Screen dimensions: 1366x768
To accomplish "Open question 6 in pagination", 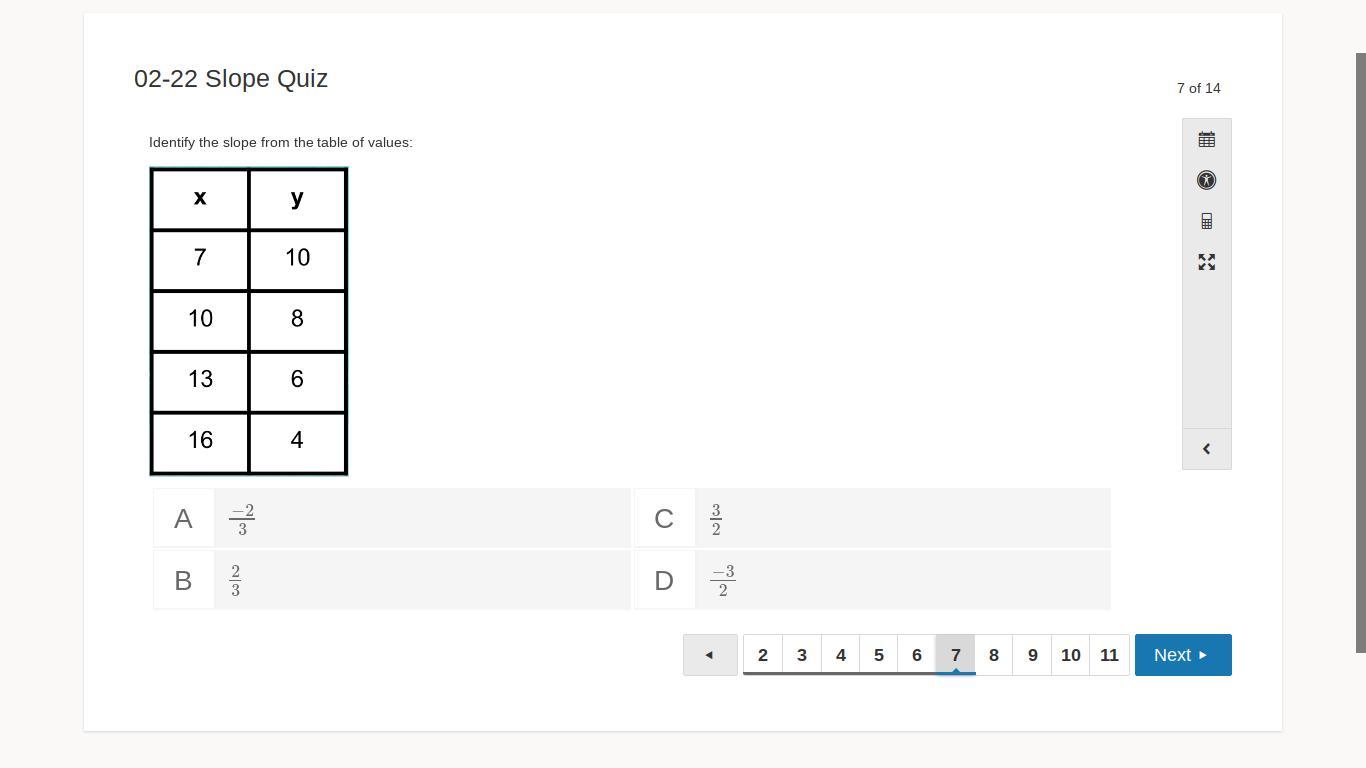I will (x=917, y=655).
